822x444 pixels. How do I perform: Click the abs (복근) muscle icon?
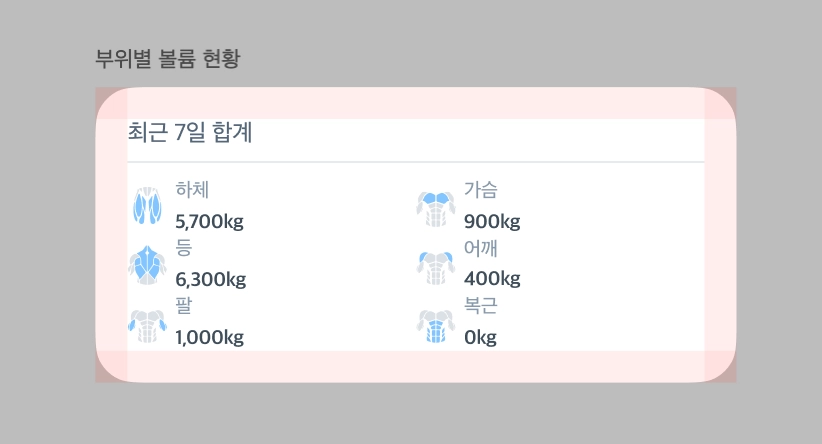(x=435, y=323)
